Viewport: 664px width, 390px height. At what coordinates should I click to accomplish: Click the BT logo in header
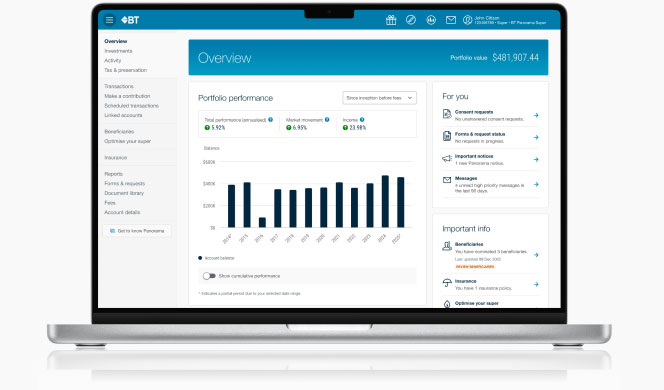(x=130, y=20)
